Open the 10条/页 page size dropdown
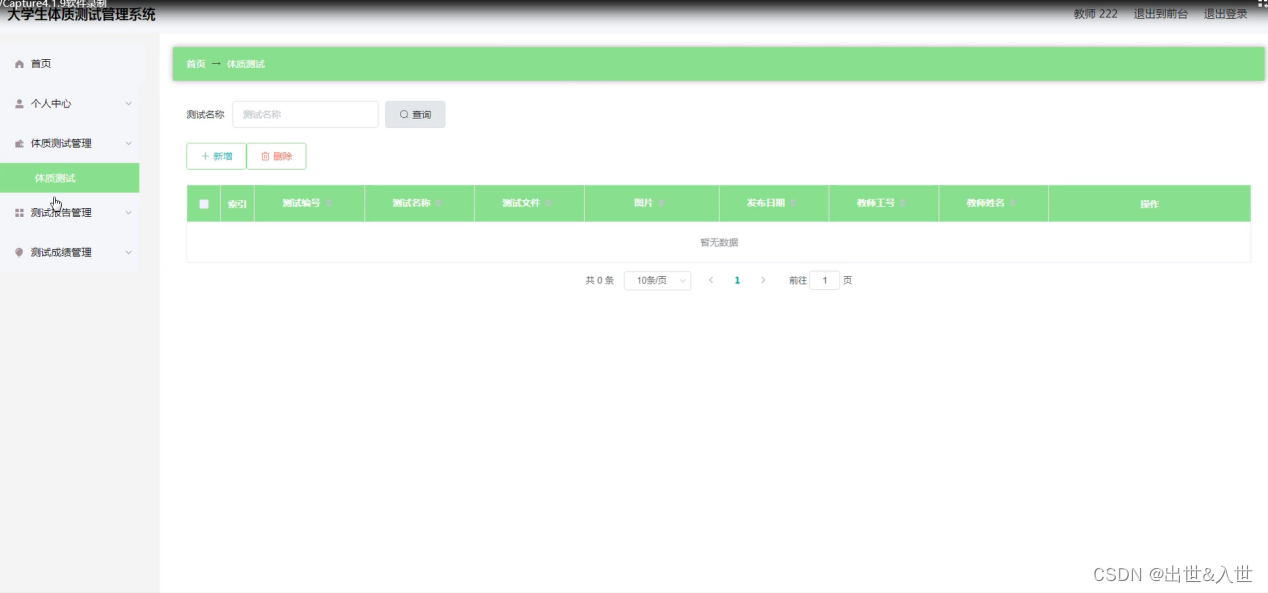 point(657,281)
